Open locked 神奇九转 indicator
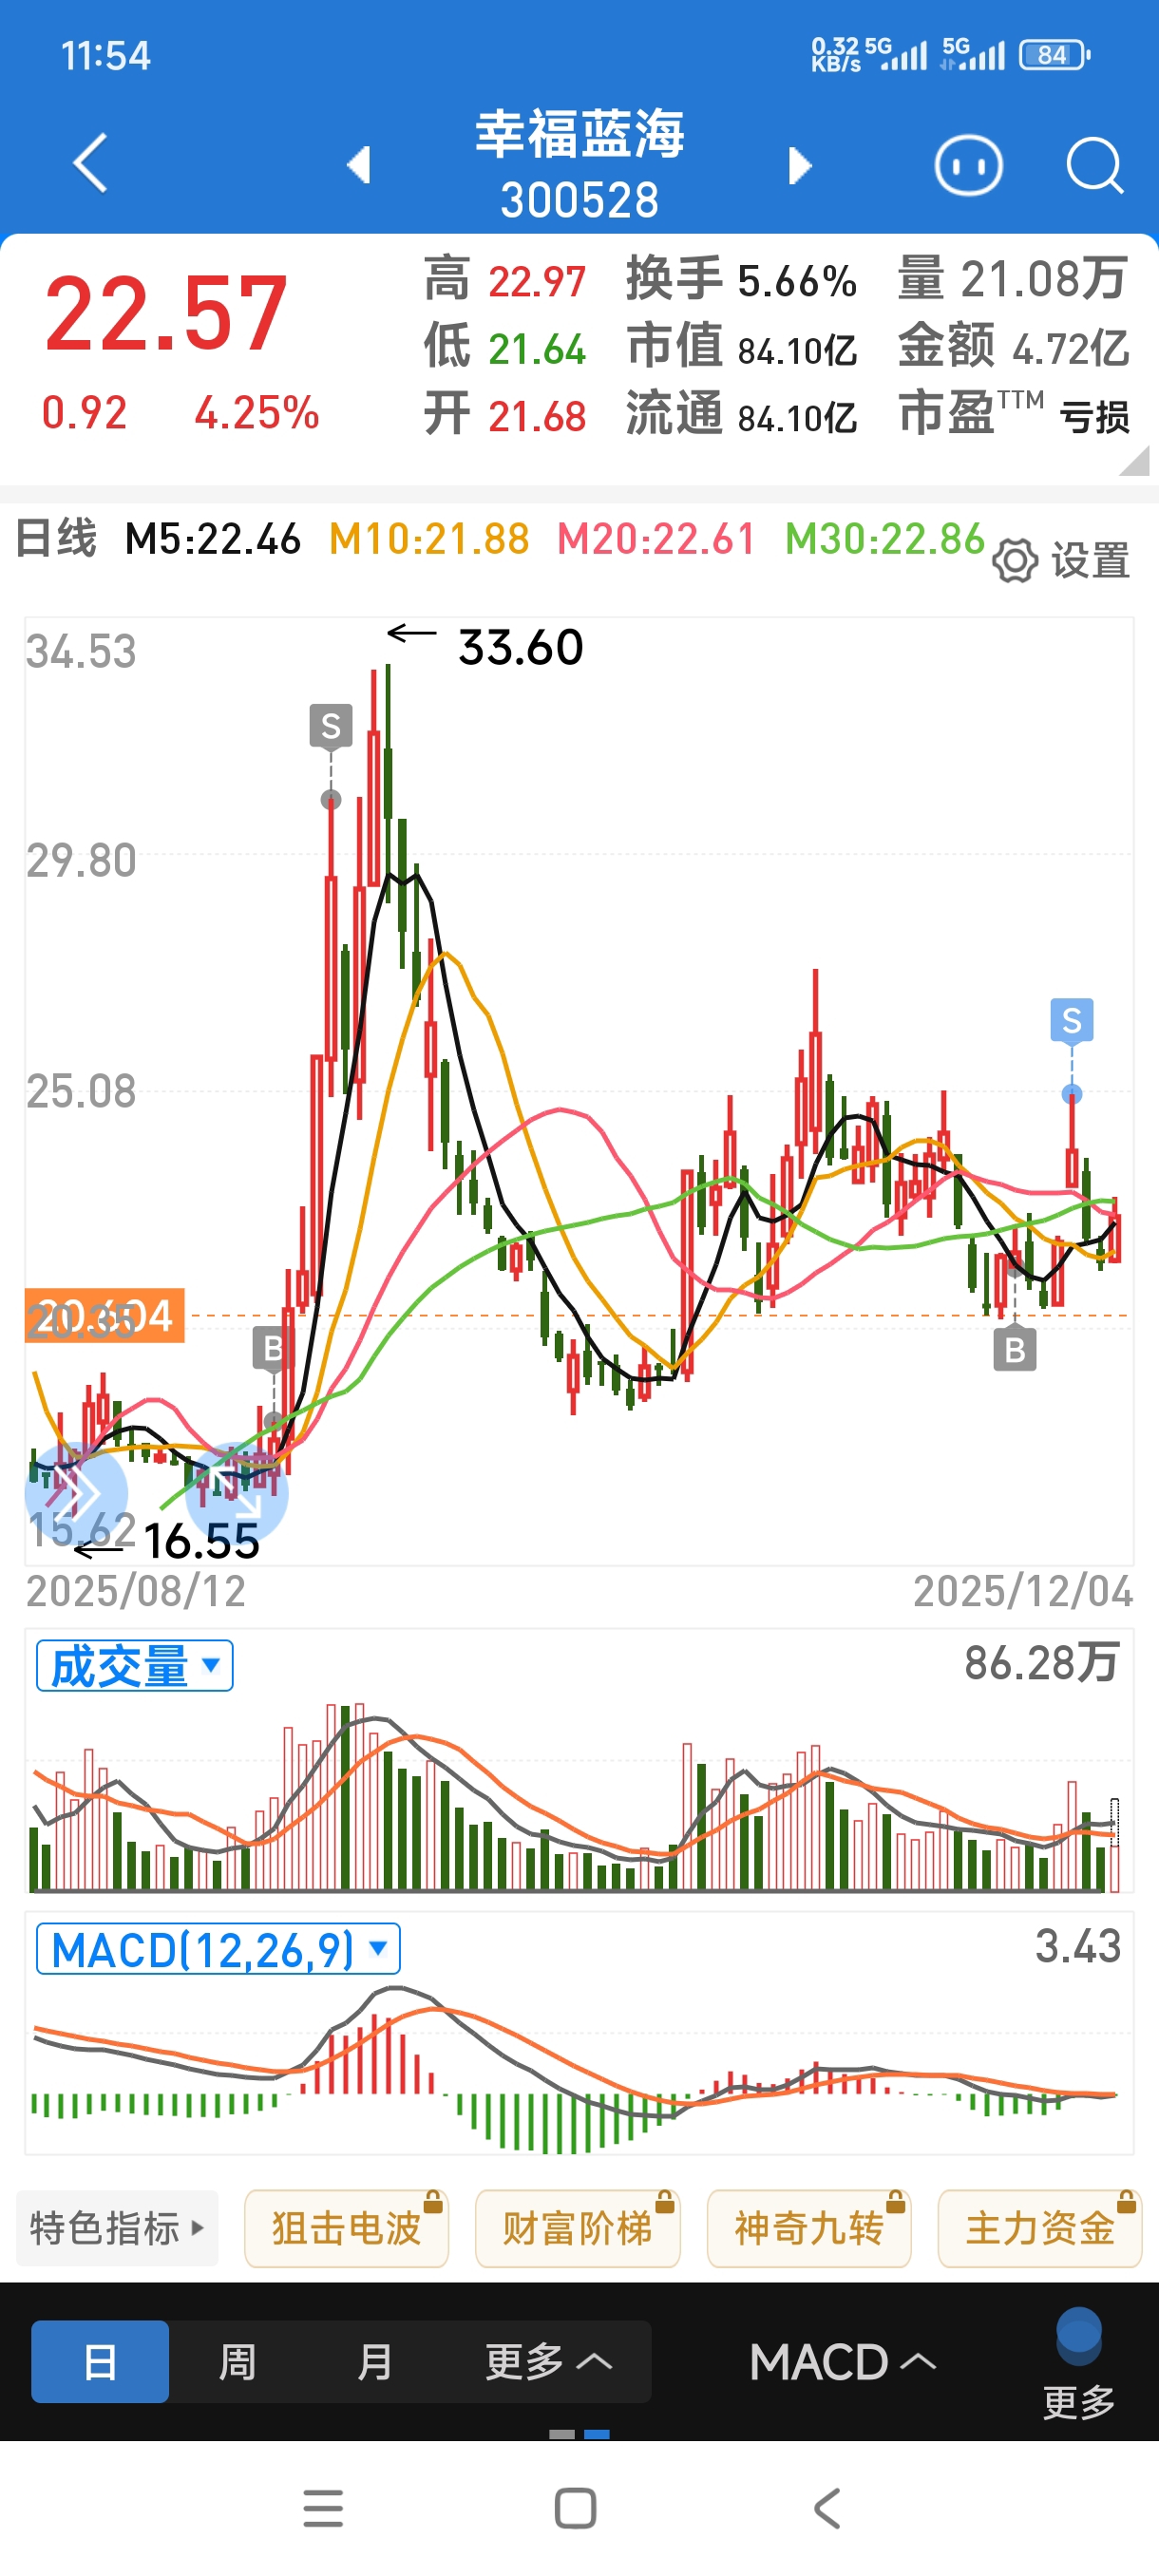Image resolution: width=1159 pixels, height=2576 pixels. pyautogui.click(x=808, y=2228)
